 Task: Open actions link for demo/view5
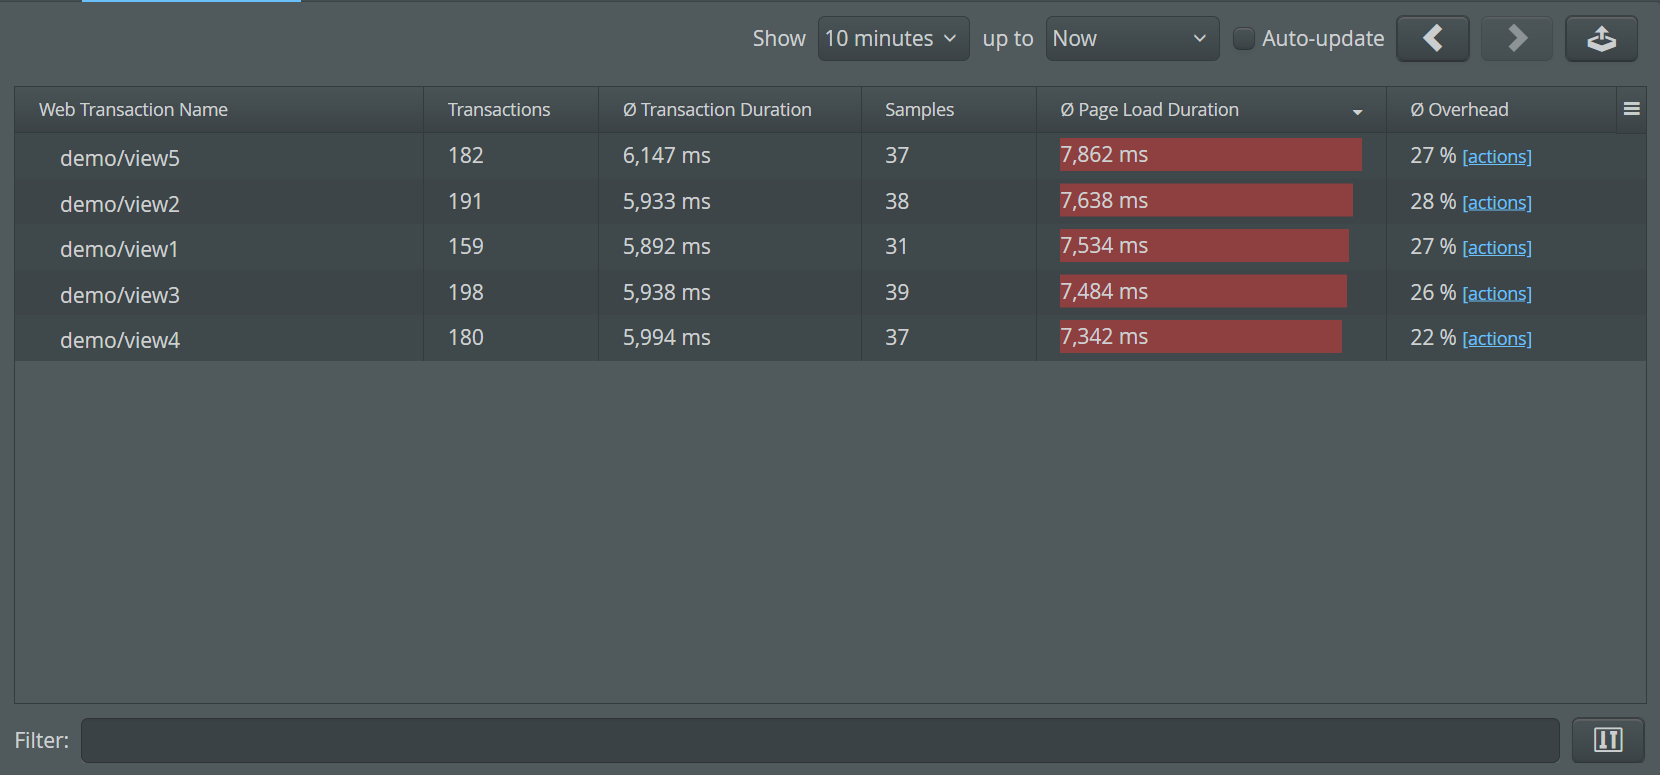click(x=1497, y=157)
